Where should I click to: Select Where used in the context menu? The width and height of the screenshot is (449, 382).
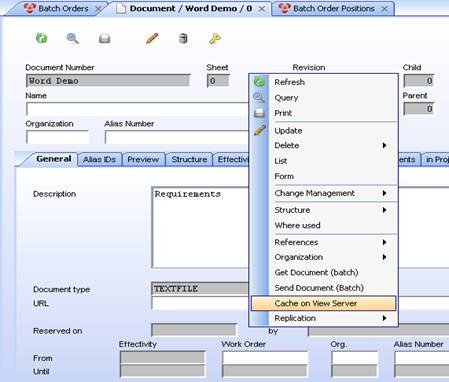(x=324, y=225)
